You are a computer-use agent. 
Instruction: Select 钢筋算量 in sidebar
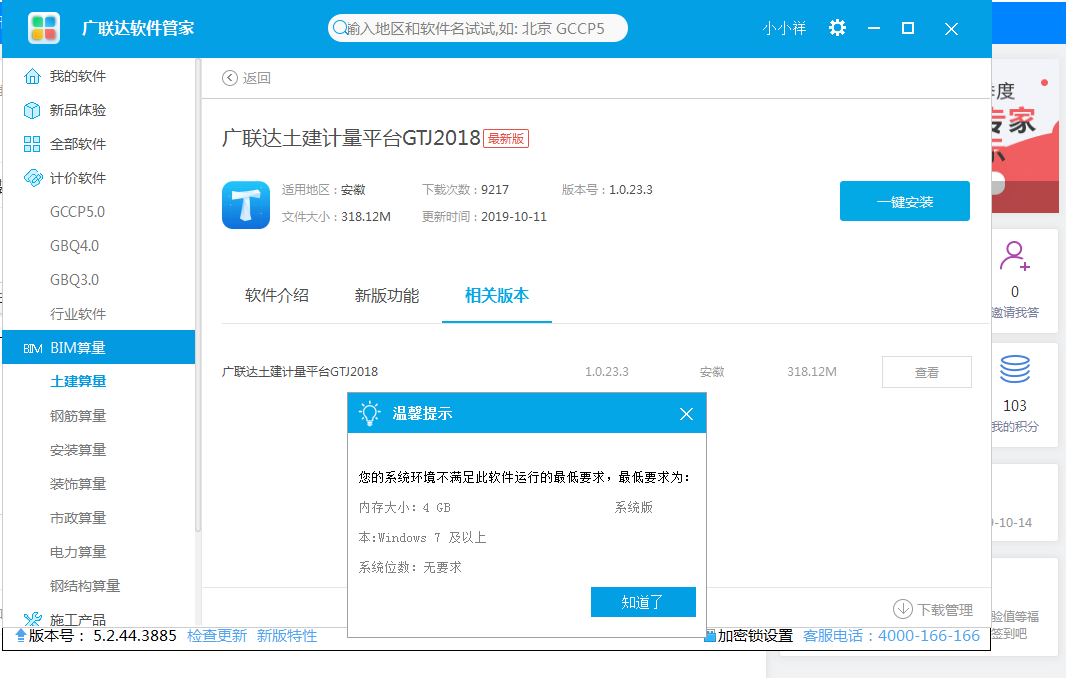(78, 416)
